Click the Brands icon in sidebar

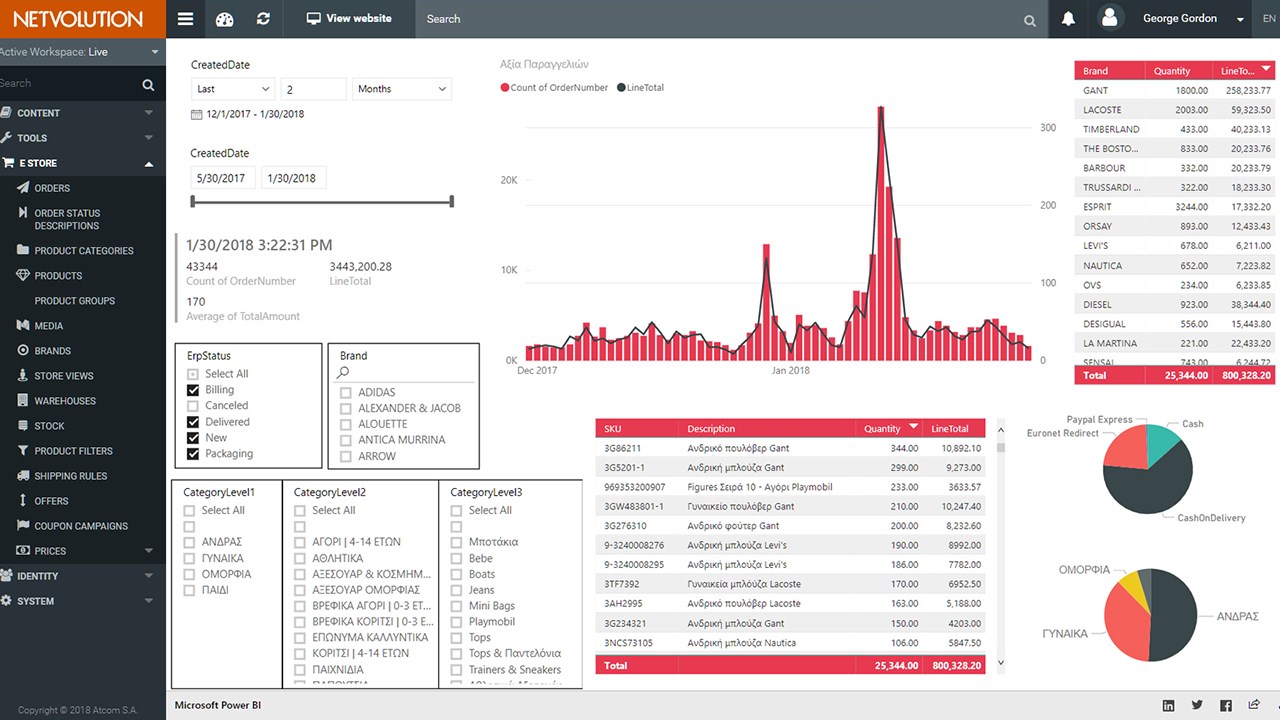point(24,350)
